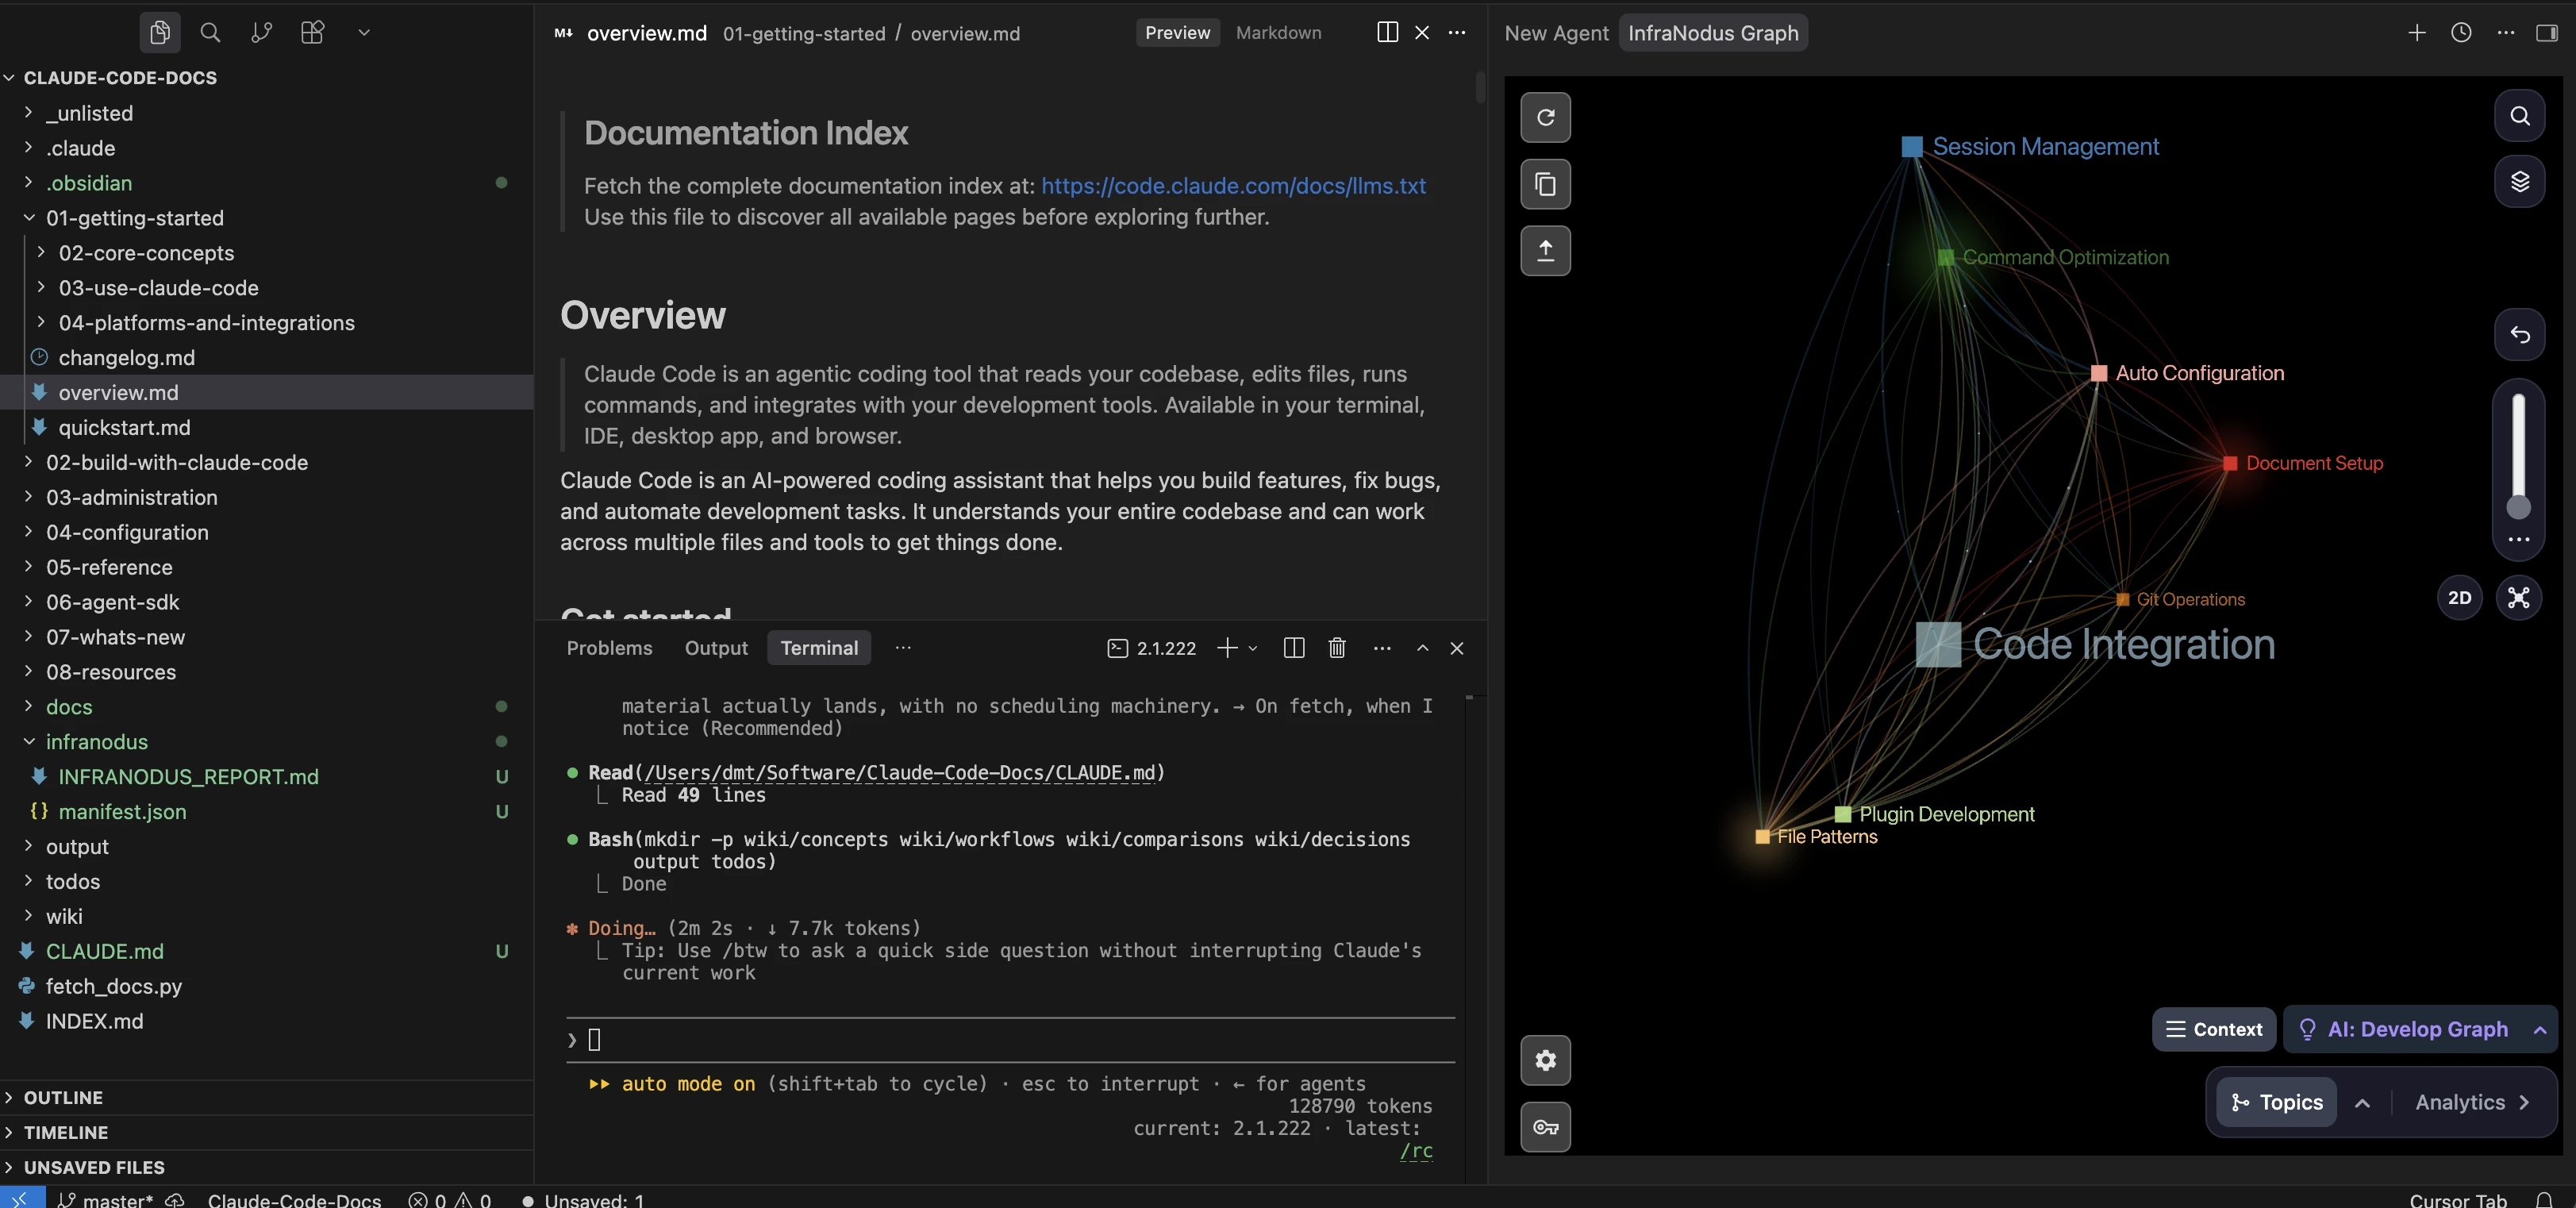This screenshot has height=1208, width=2576.
Task: Split the overview.md editor
Action: pos(1387,33)
